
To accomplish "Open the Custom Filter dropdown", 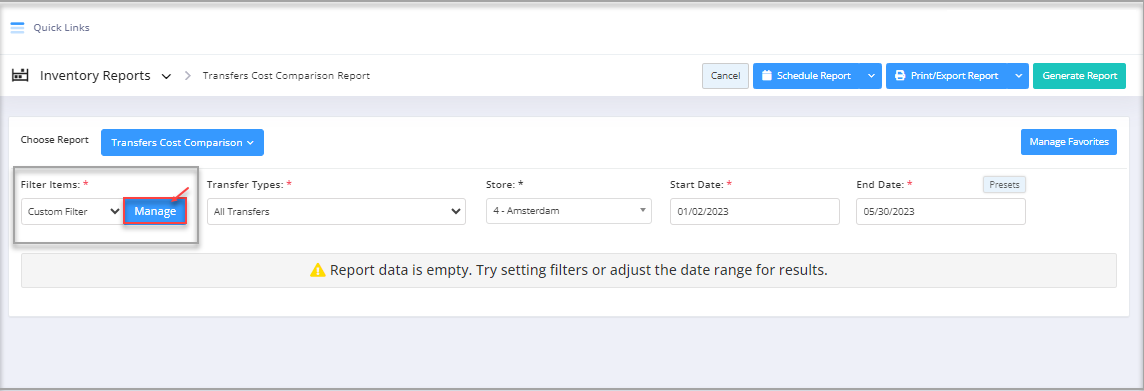I will pyautogui.click(x=72, y=212).
